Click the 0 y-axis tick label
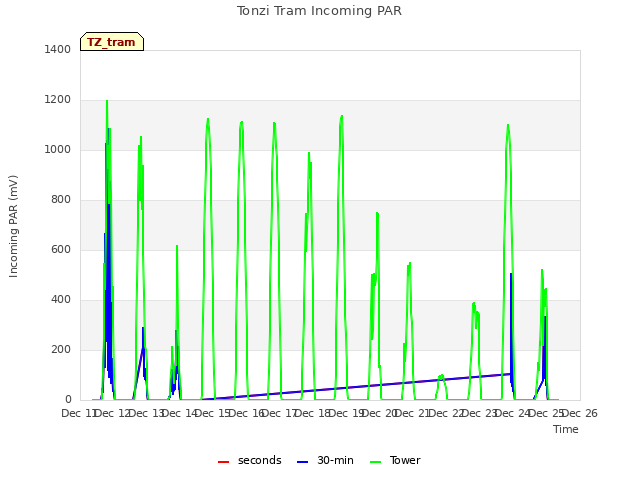This screenshot has width=640, height=480. 68,400
